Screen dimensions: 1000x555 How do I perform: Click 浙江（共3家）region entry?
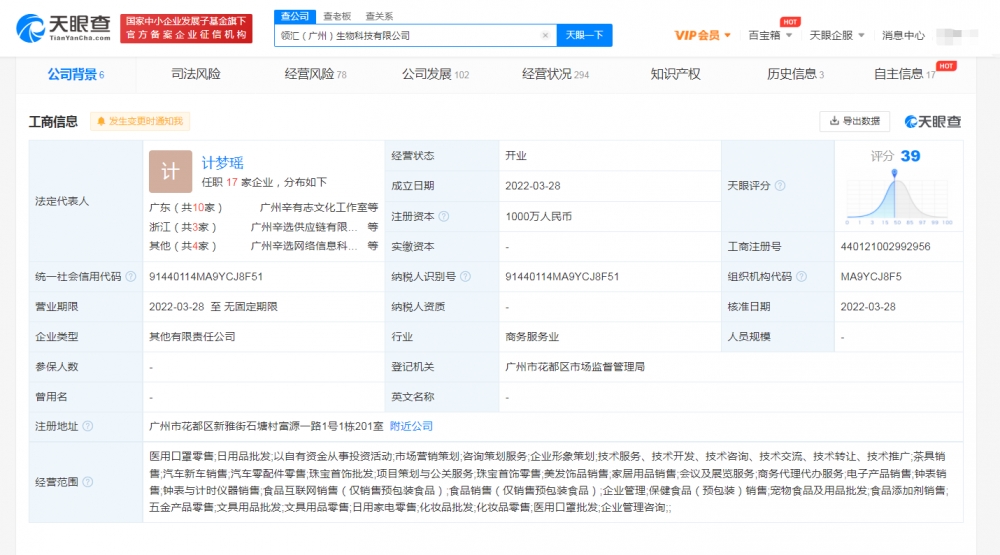point(183,227)
